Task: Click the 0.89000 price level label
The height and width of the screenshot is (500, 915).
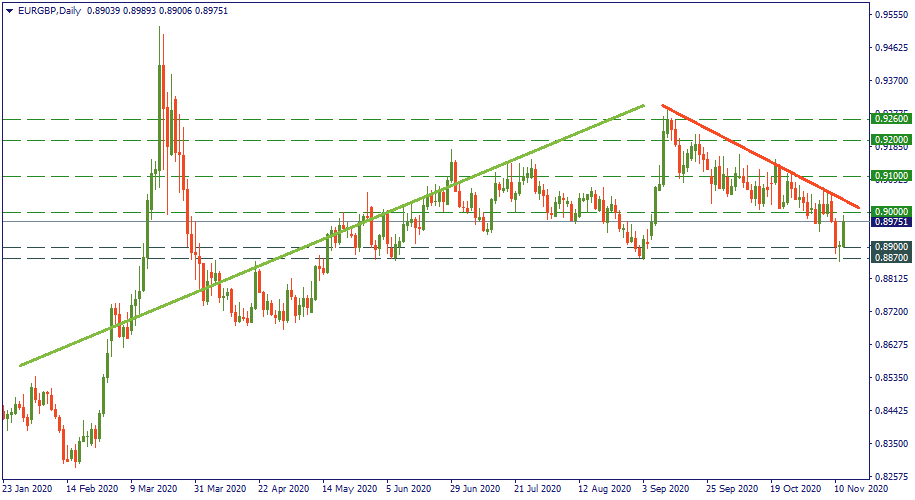Action: [888, 247]
